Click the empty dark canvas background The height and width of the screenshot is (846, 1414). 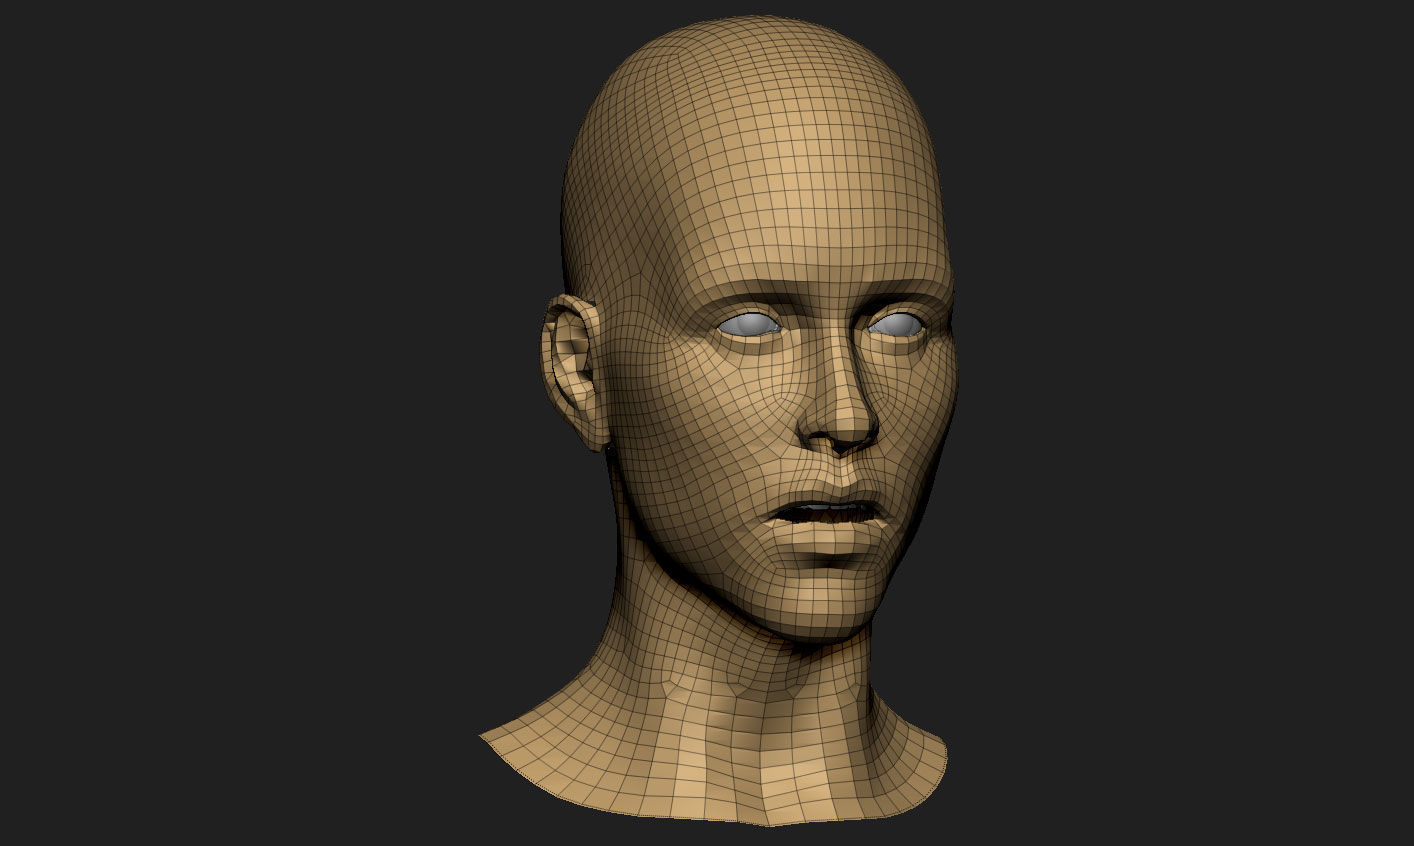point(200,150)
